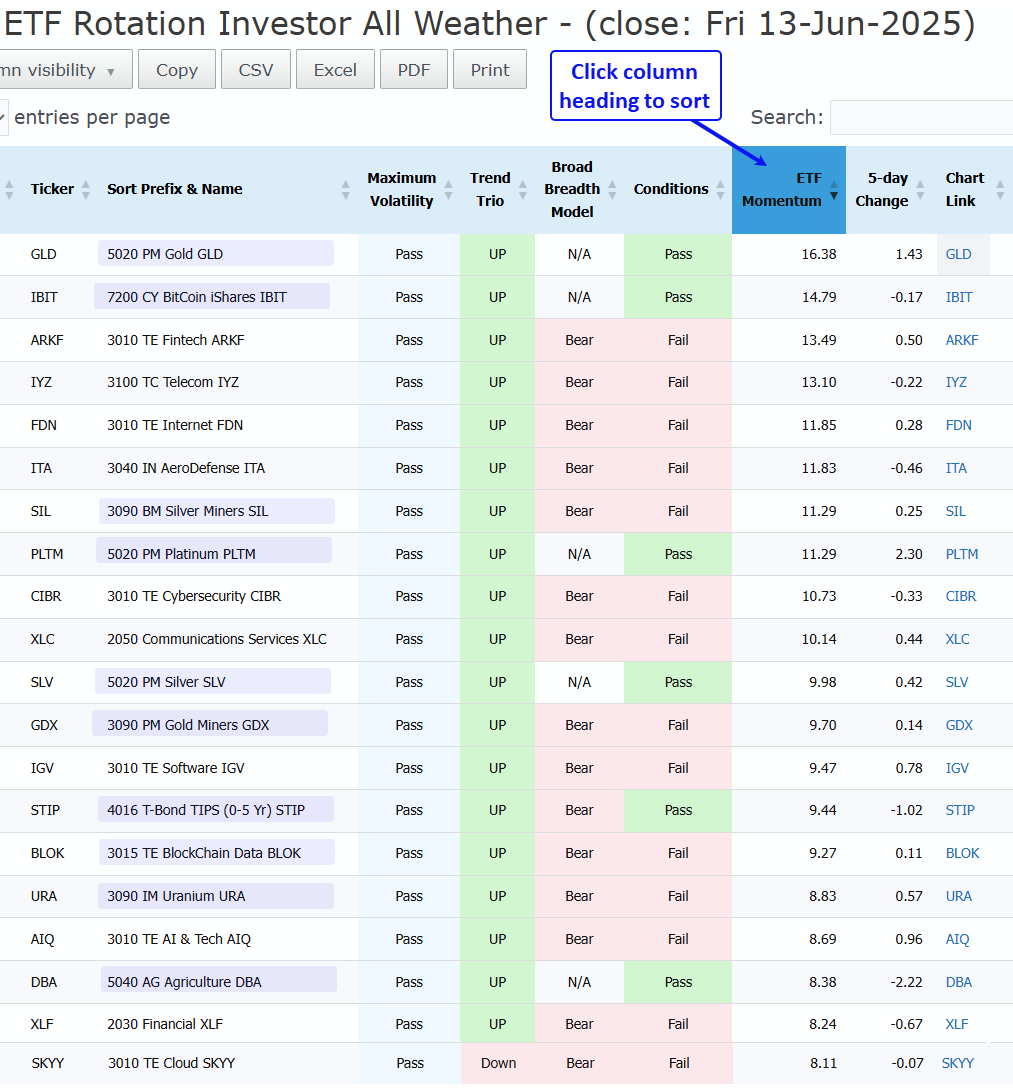
Task: Sort by Conditions column sort arrows
Action: click(720, 189)
